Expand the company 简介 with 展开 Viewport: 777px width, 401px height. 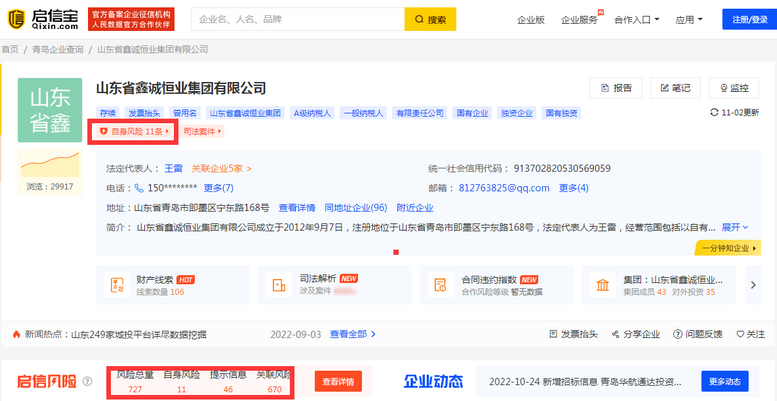(734, 228)
